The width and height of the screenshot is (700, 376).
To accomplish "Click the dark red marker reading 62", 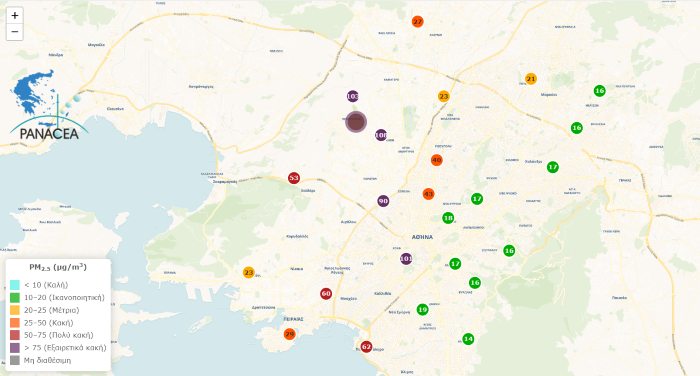I will tap(366, 347).
